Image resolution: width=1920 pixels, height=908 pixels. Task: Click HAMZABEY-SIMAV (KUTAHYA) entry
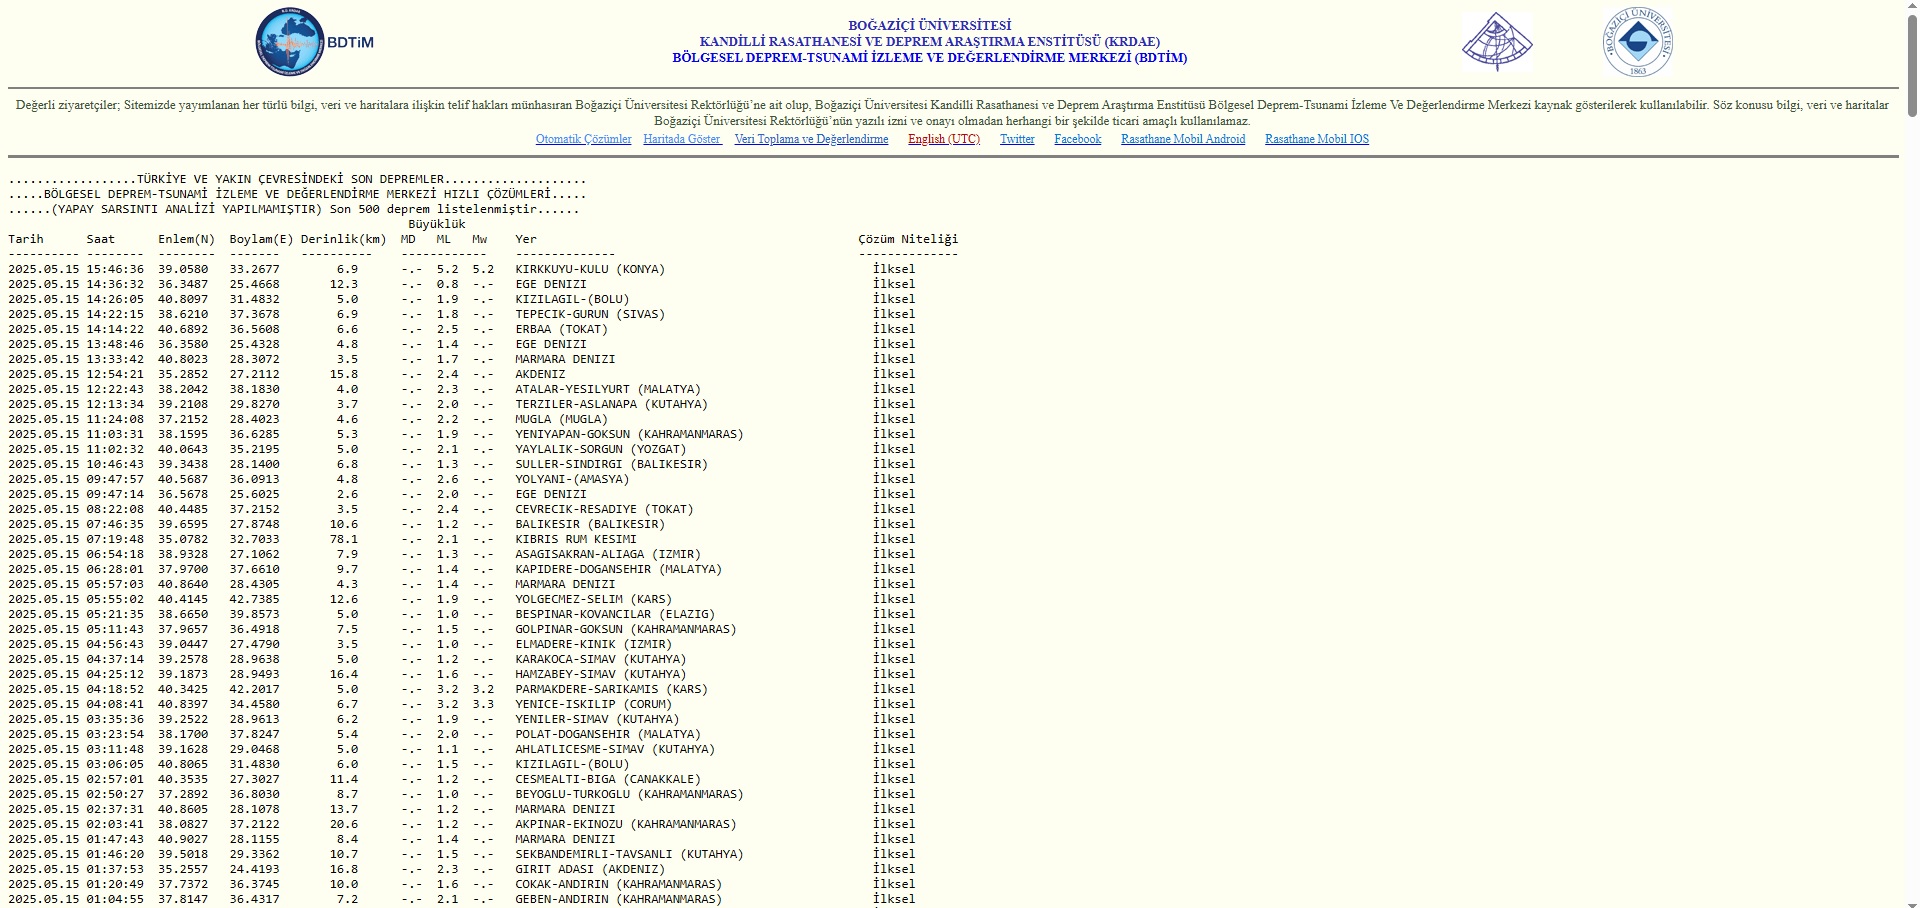tap(601, 674)
